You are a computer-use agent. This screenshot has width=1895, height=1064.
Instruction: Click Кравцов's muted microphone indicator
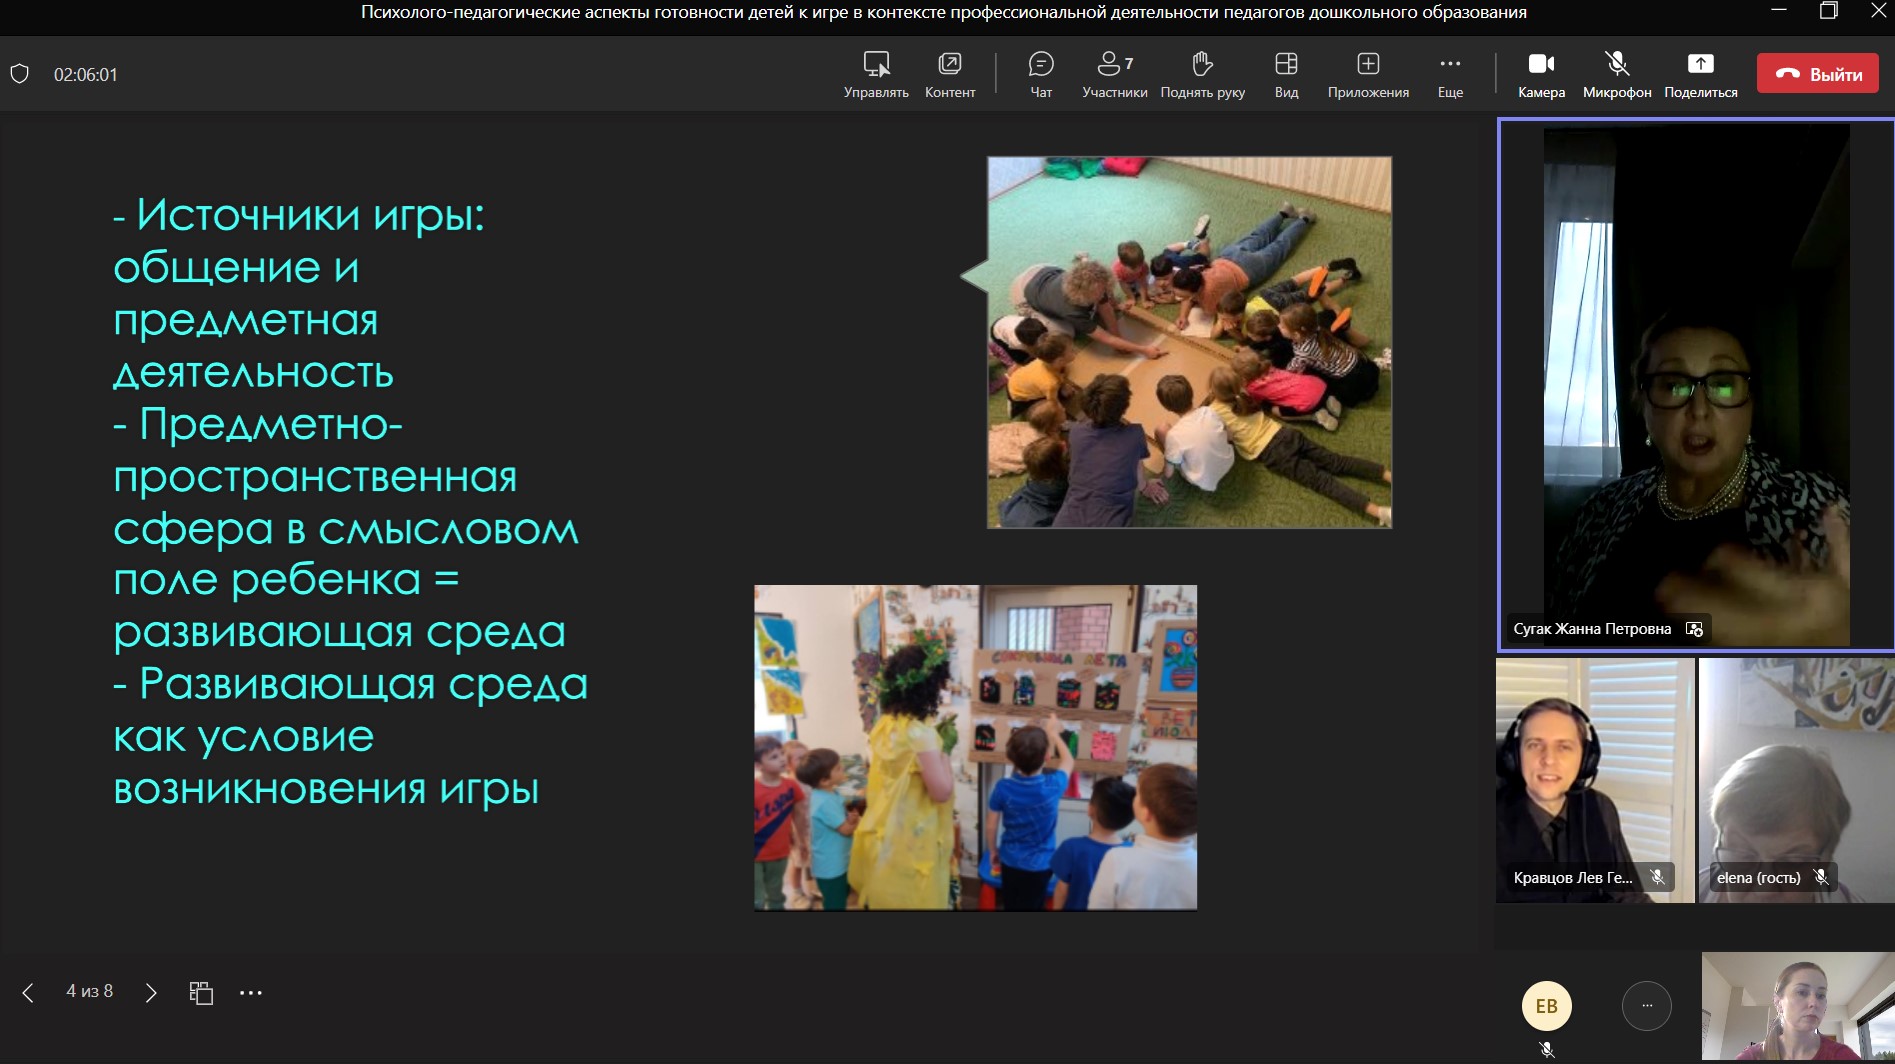coord(1658,877)
